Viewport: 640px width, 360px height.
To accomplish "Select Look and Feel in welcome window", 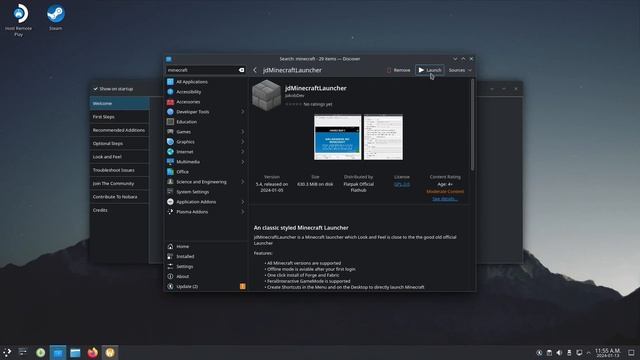I will point(119,157).
